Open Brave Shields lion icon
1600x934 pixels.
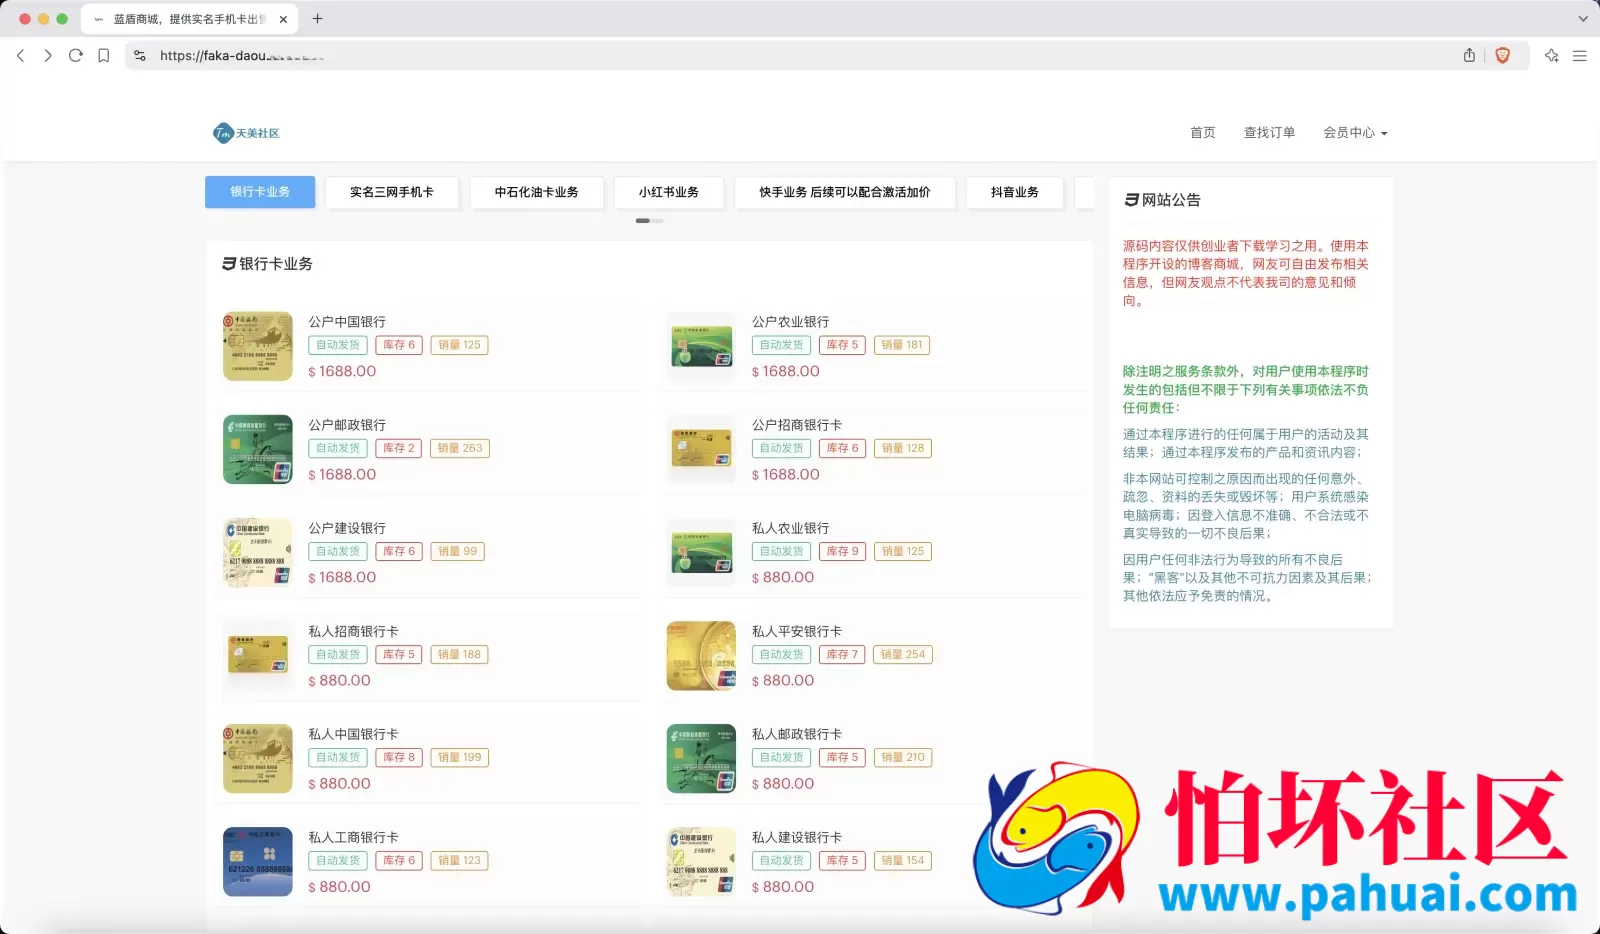coord(1502,56)
